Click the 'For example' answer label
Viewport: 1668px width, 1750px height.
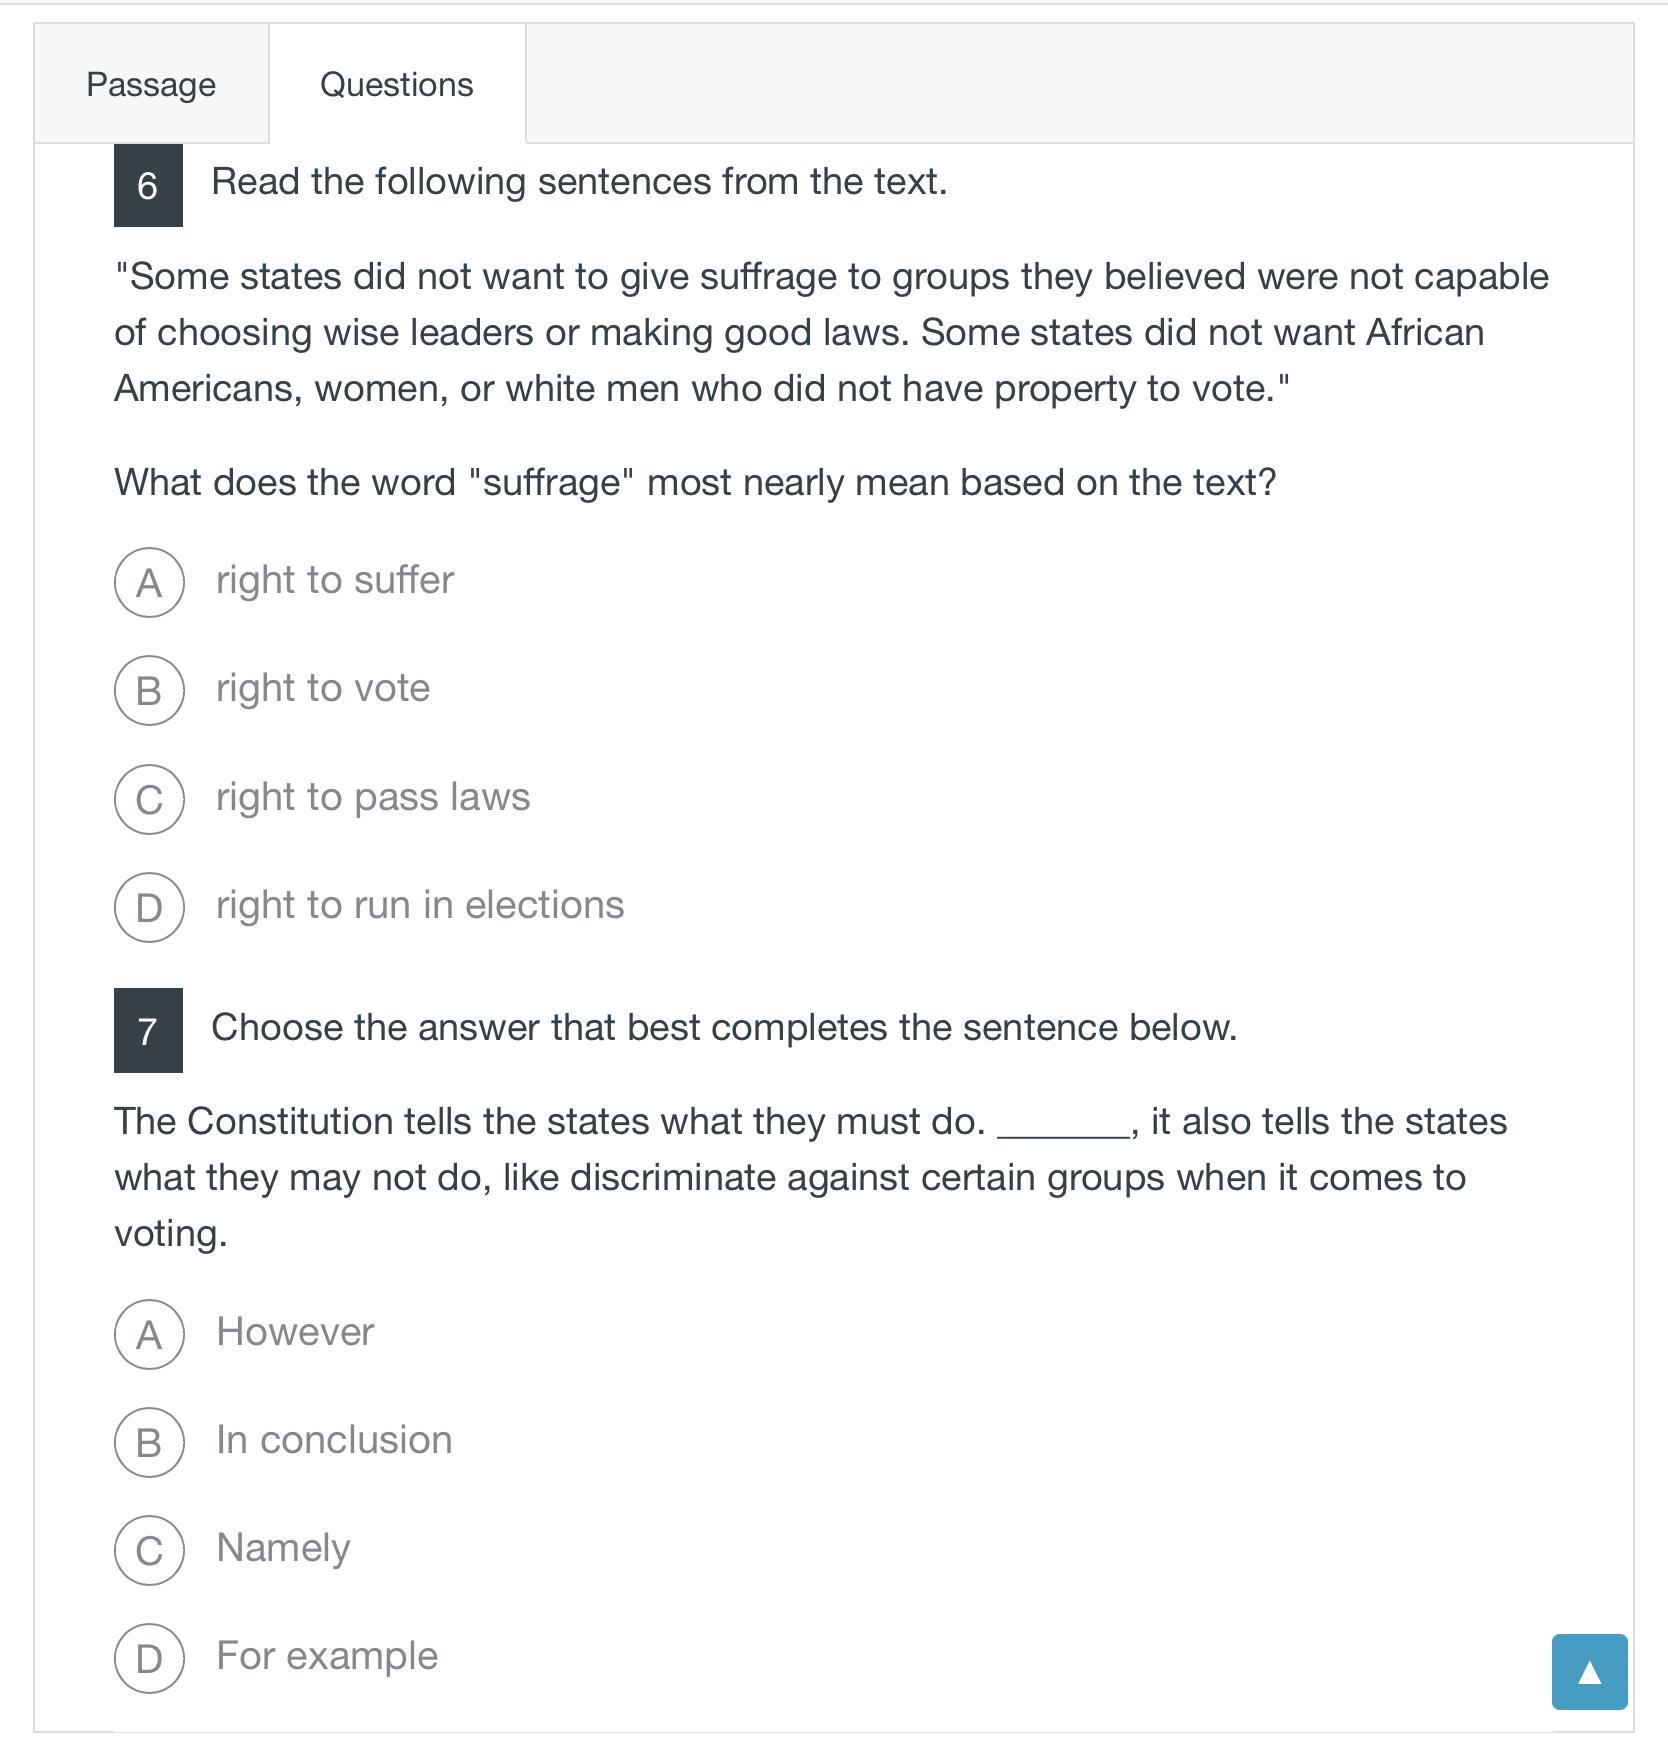pos(327,1656)
